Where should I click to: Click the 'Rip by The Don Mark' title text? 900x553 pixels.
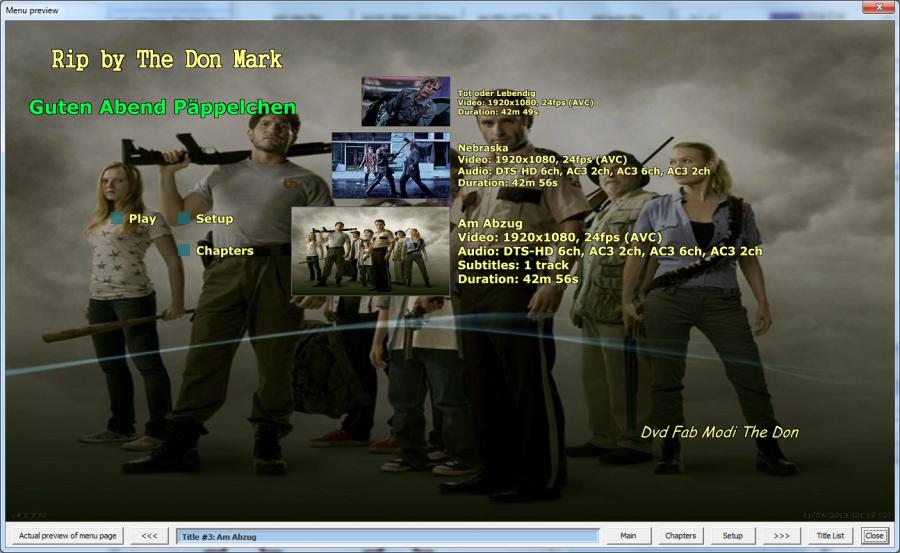click(x=166, y=60)
